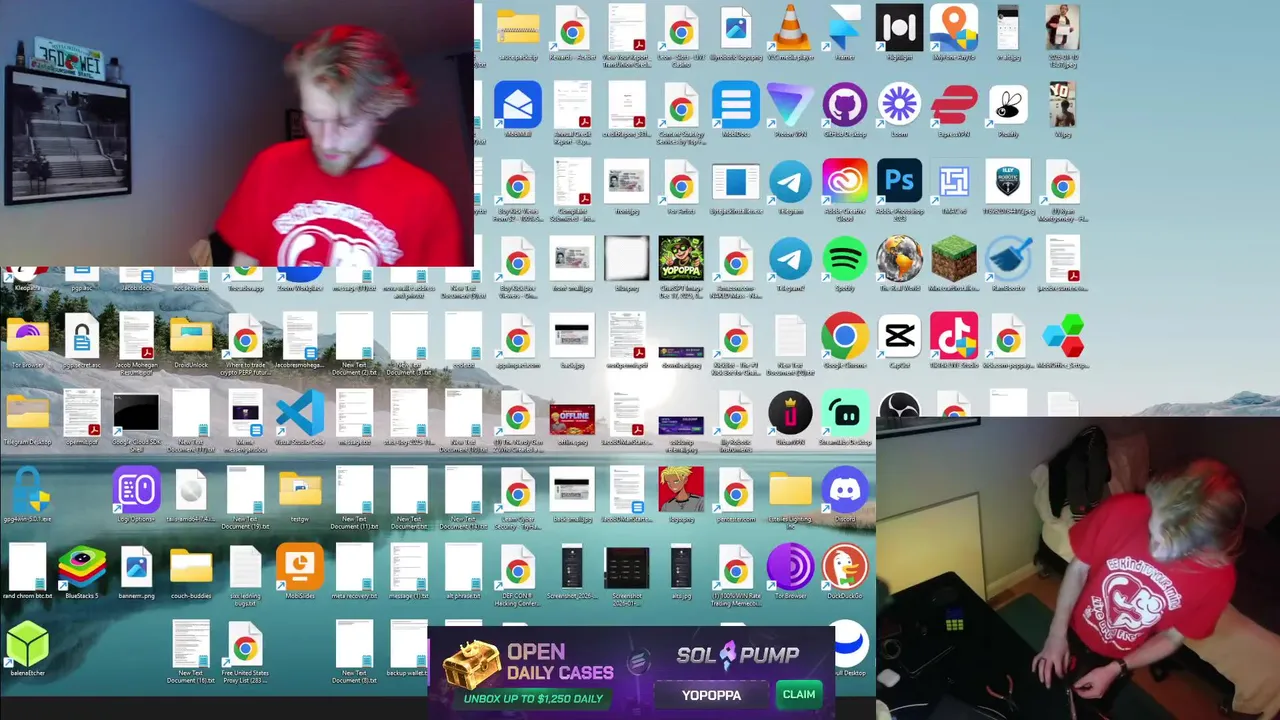Open the UrbanVPN desktop shortcut

[790, 414]
